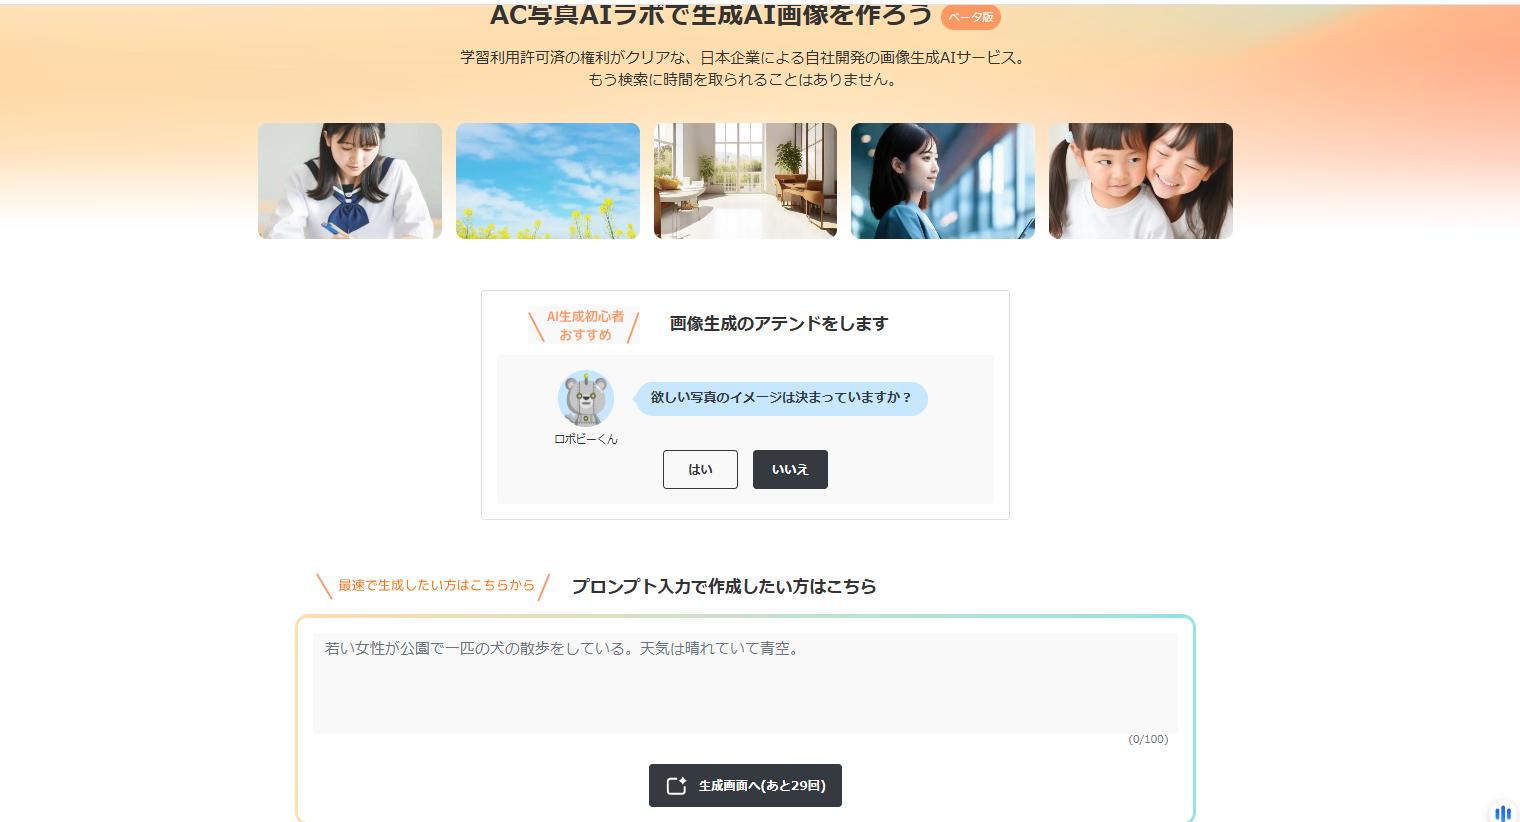1520x822 pixels.
Task: Click the もう検索に時間を取られることはありません line
Action: 745,80
